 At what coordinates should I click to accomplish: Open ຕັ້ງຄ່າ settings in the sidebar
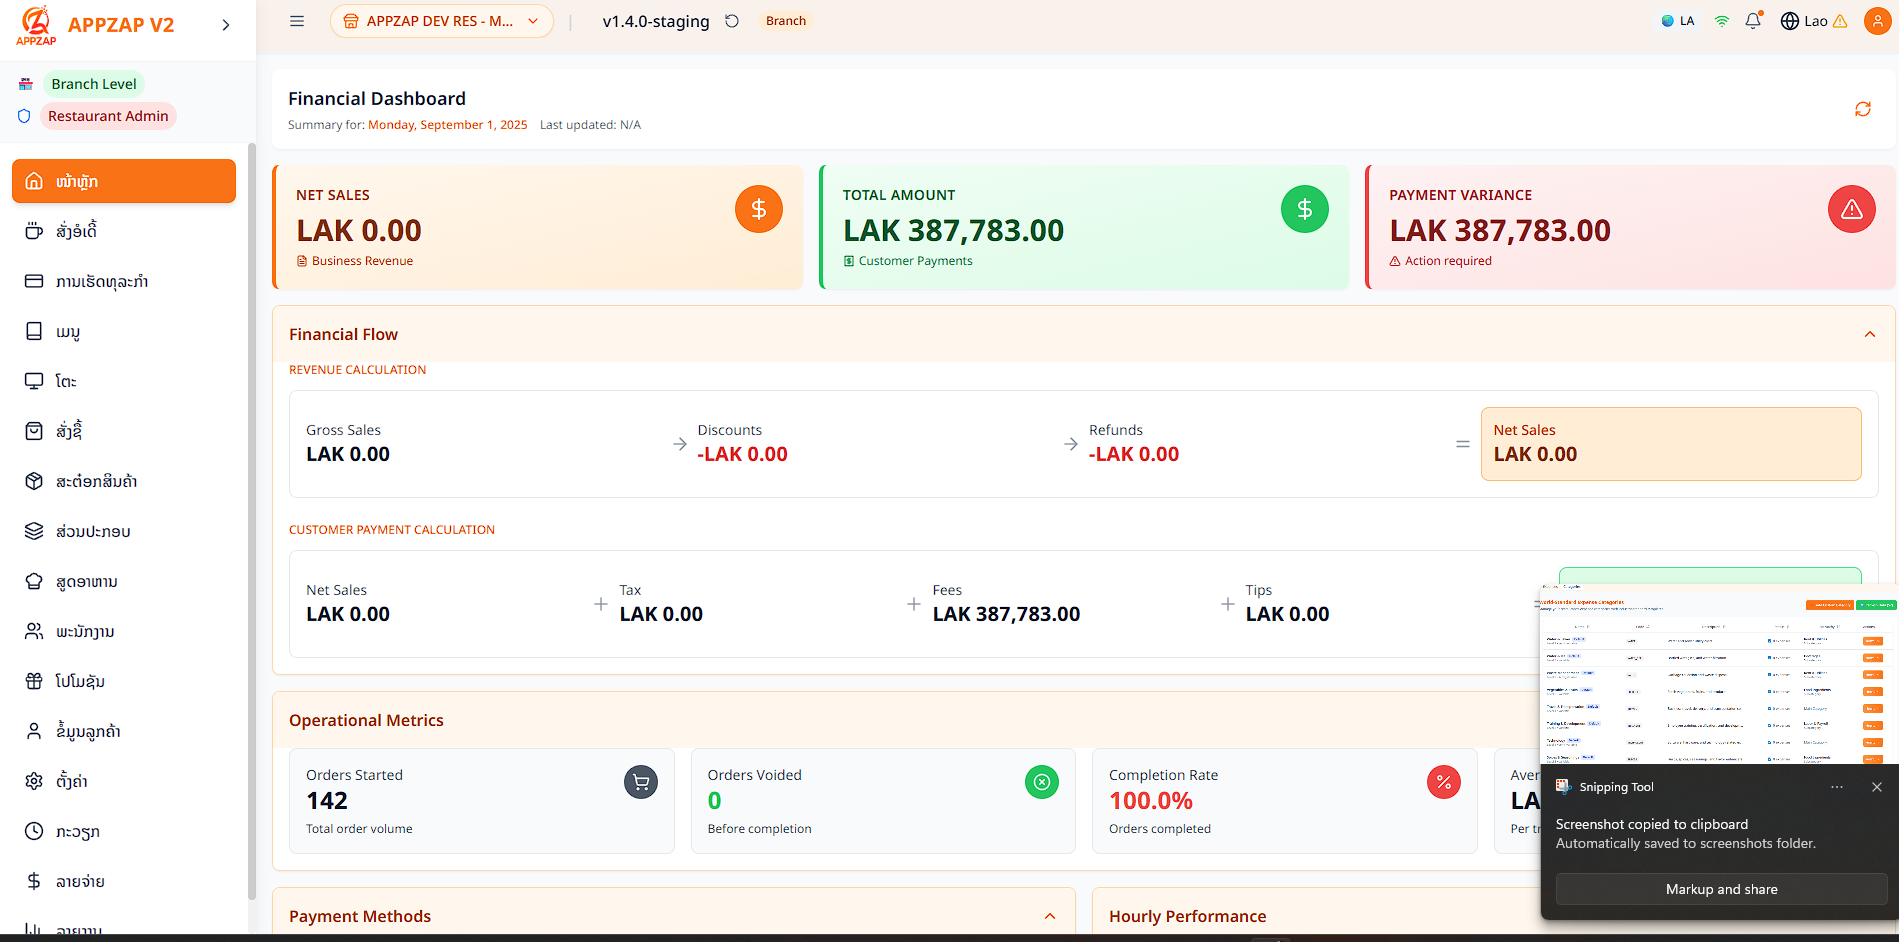[71, 781]
